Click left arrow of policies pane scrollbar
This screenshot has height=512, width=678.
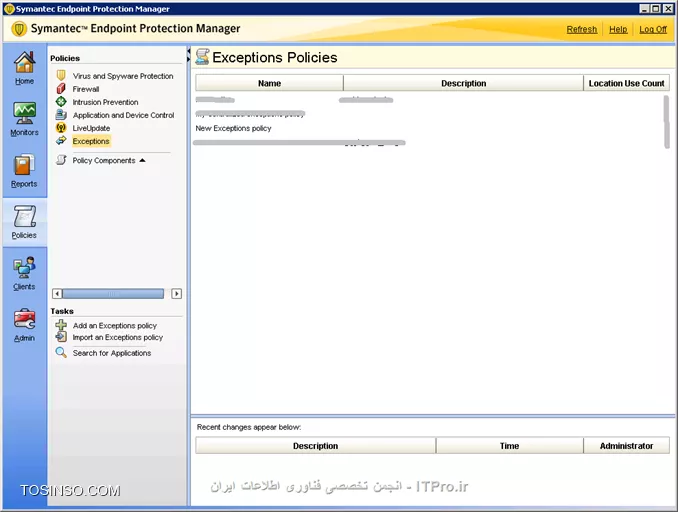pyautogui.click(x=57, y=294)
